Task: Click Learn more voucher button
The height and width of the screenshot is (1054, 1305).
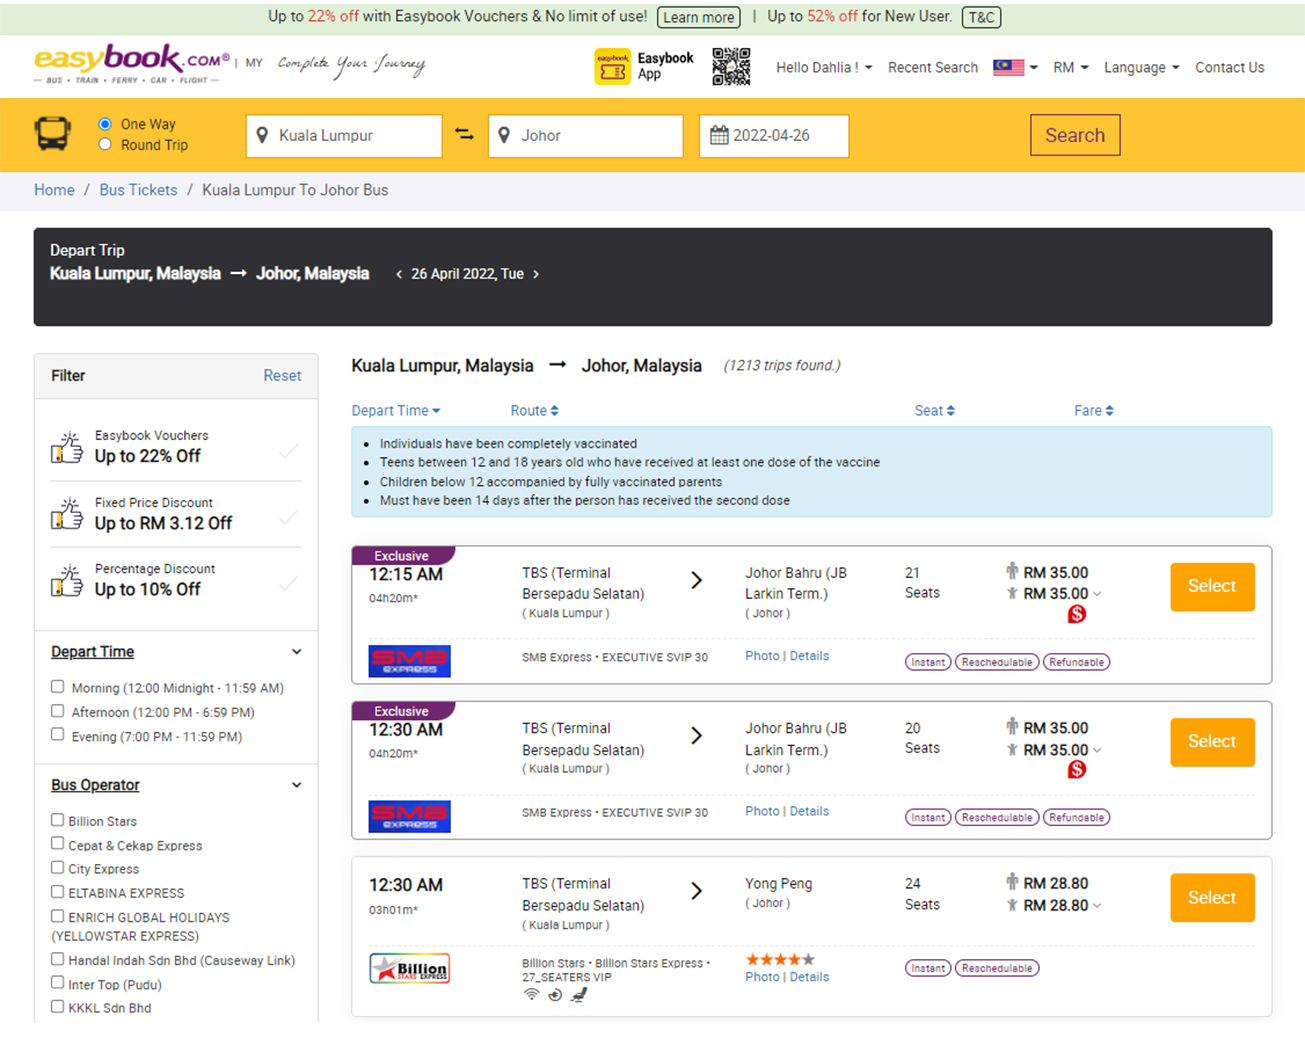Action: coord(699,17)
